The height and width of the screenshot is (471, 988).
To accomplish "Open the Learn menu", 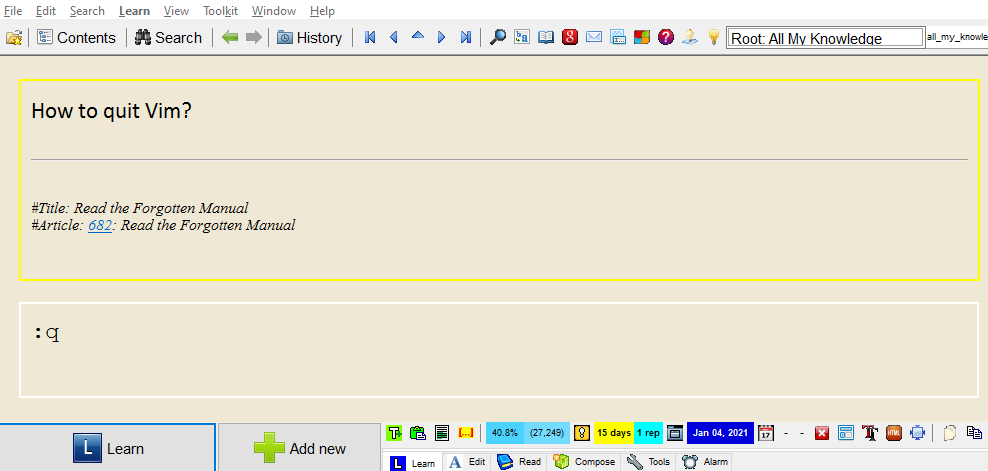I will click(134, 11).
